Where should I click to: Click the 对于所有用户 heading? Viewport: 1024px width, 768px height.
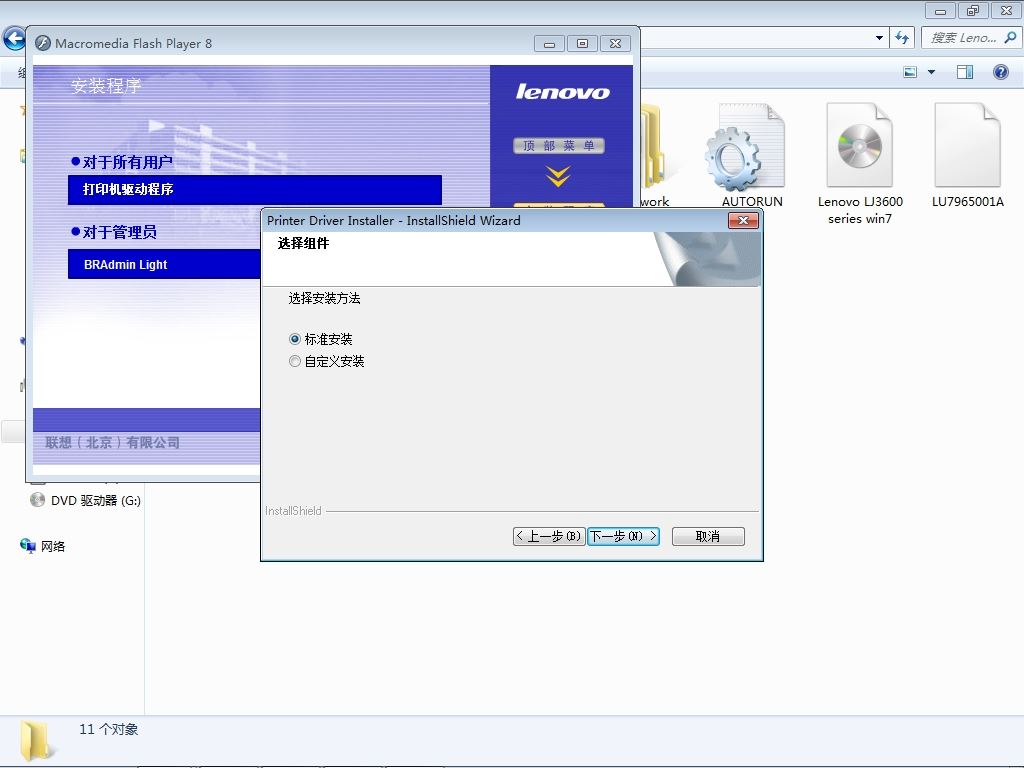point(127,162)
